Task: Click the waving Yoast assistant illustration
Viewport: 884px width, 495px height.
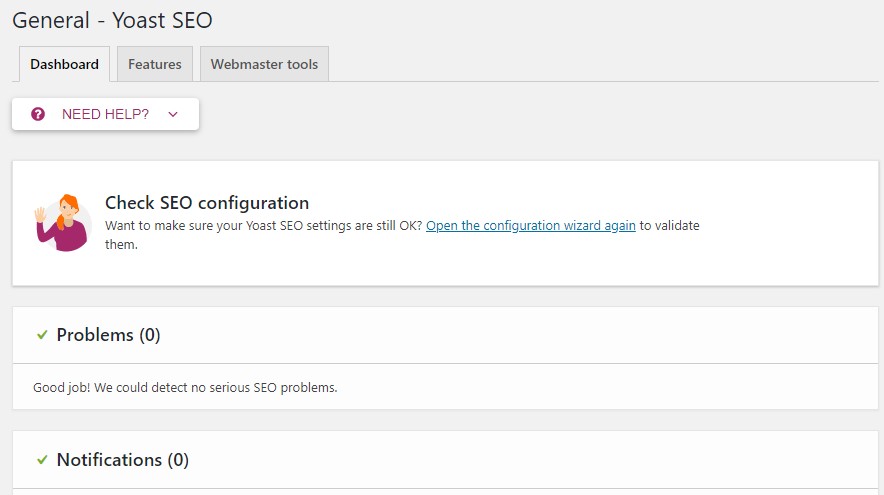Action: pos(63,223)
